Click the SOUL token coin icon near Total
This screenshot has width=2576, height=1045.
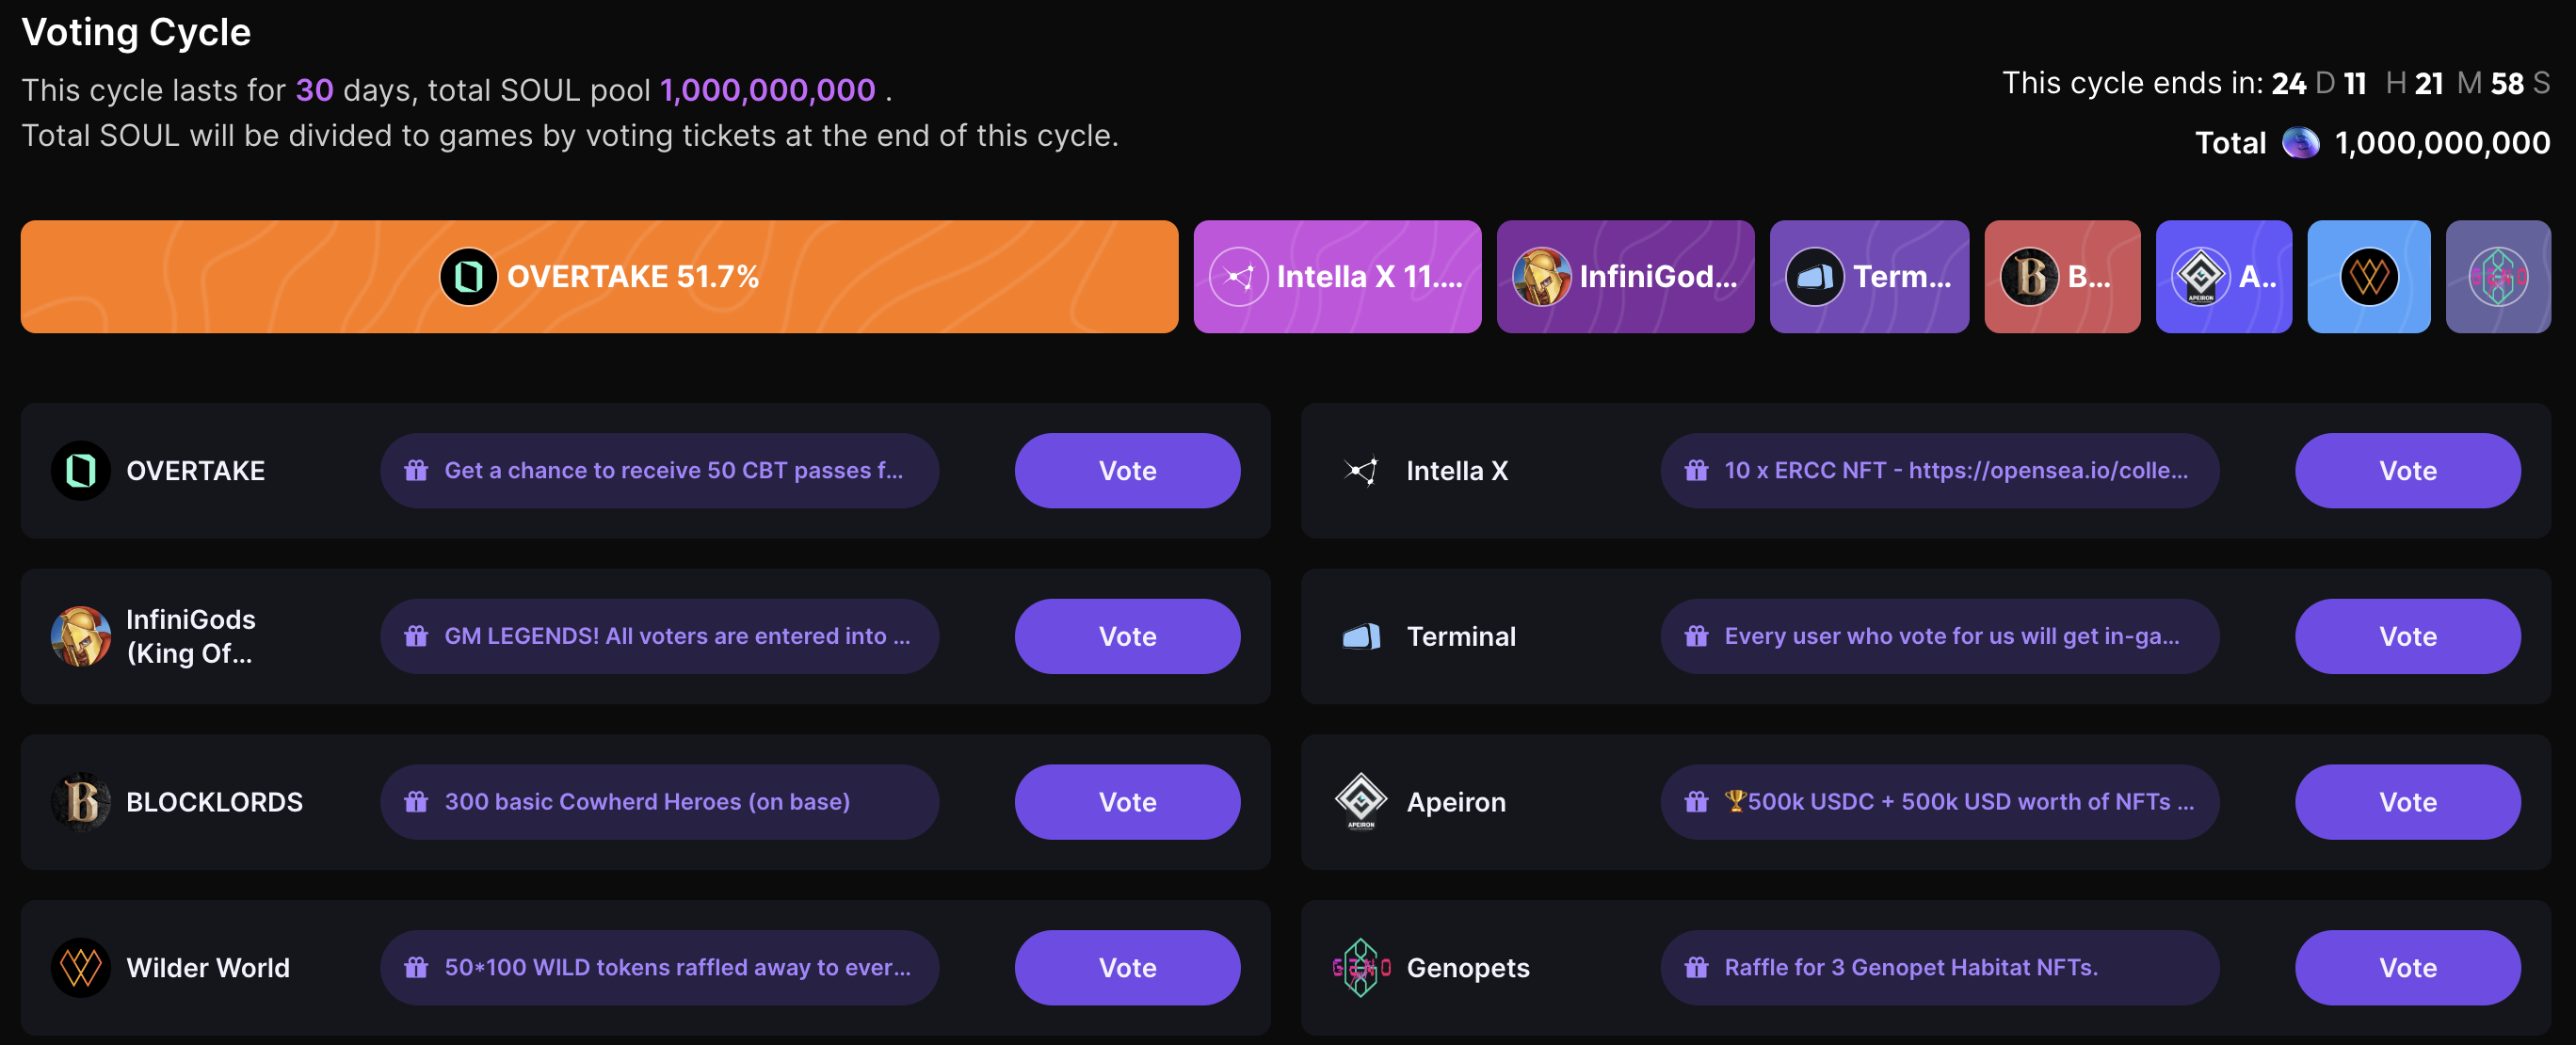pyautogui.click(x=2300, y=143)
